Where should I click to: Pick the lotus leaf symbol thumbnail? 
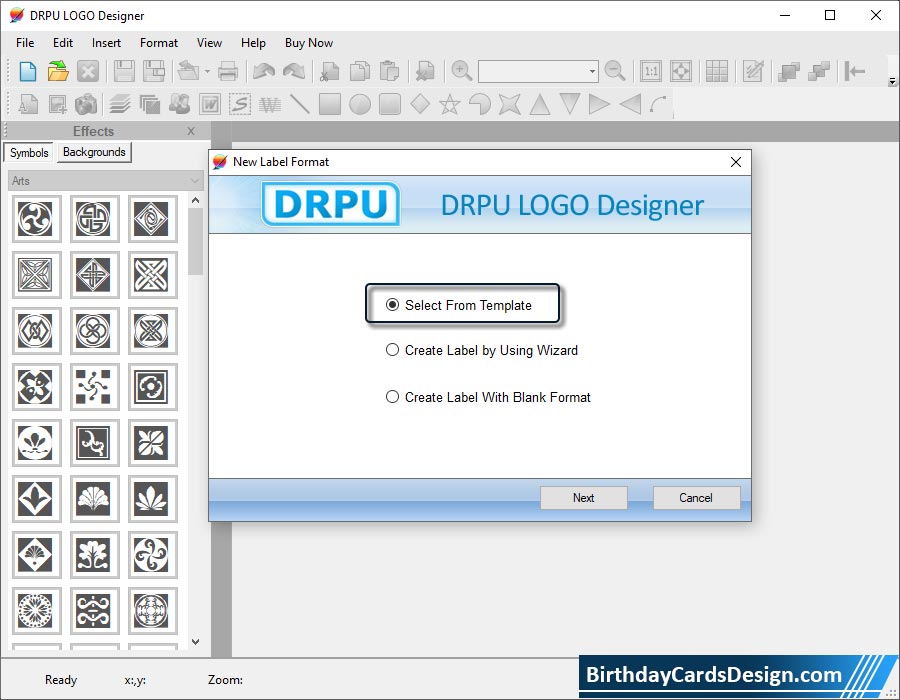(152, 498)
